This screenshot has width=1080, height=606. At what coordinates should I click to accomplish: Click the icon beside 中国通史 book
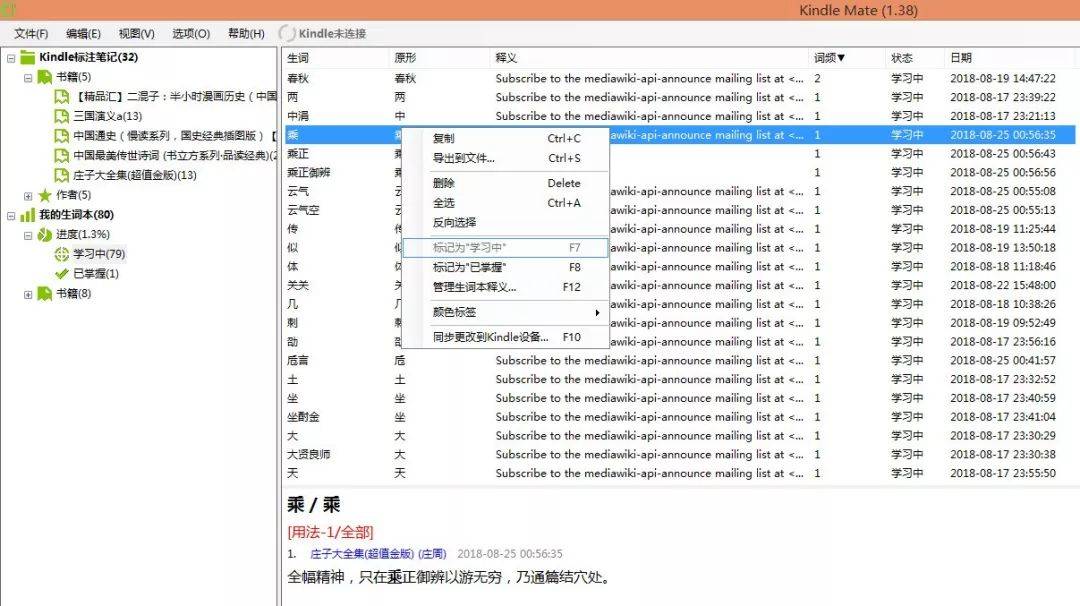click(x=62, y=136)
